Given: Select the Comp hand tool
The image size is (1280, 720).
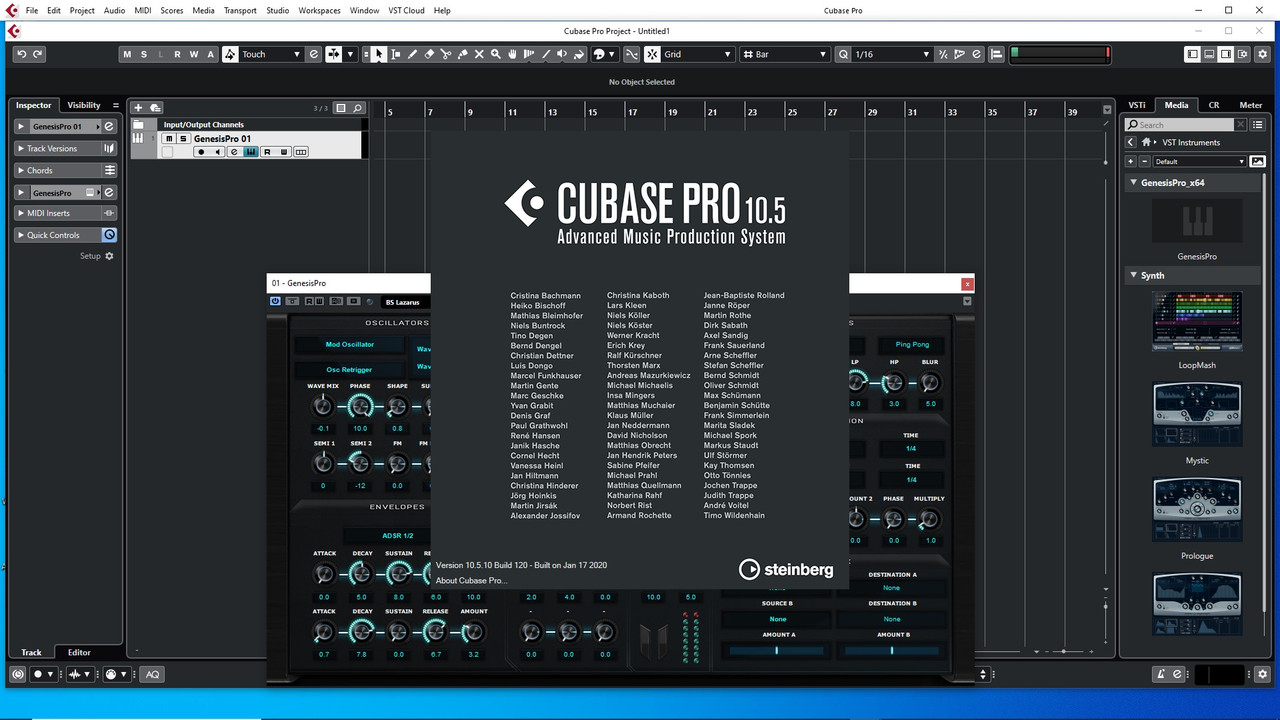Looking at the screenshot, I should click(512, 54).
